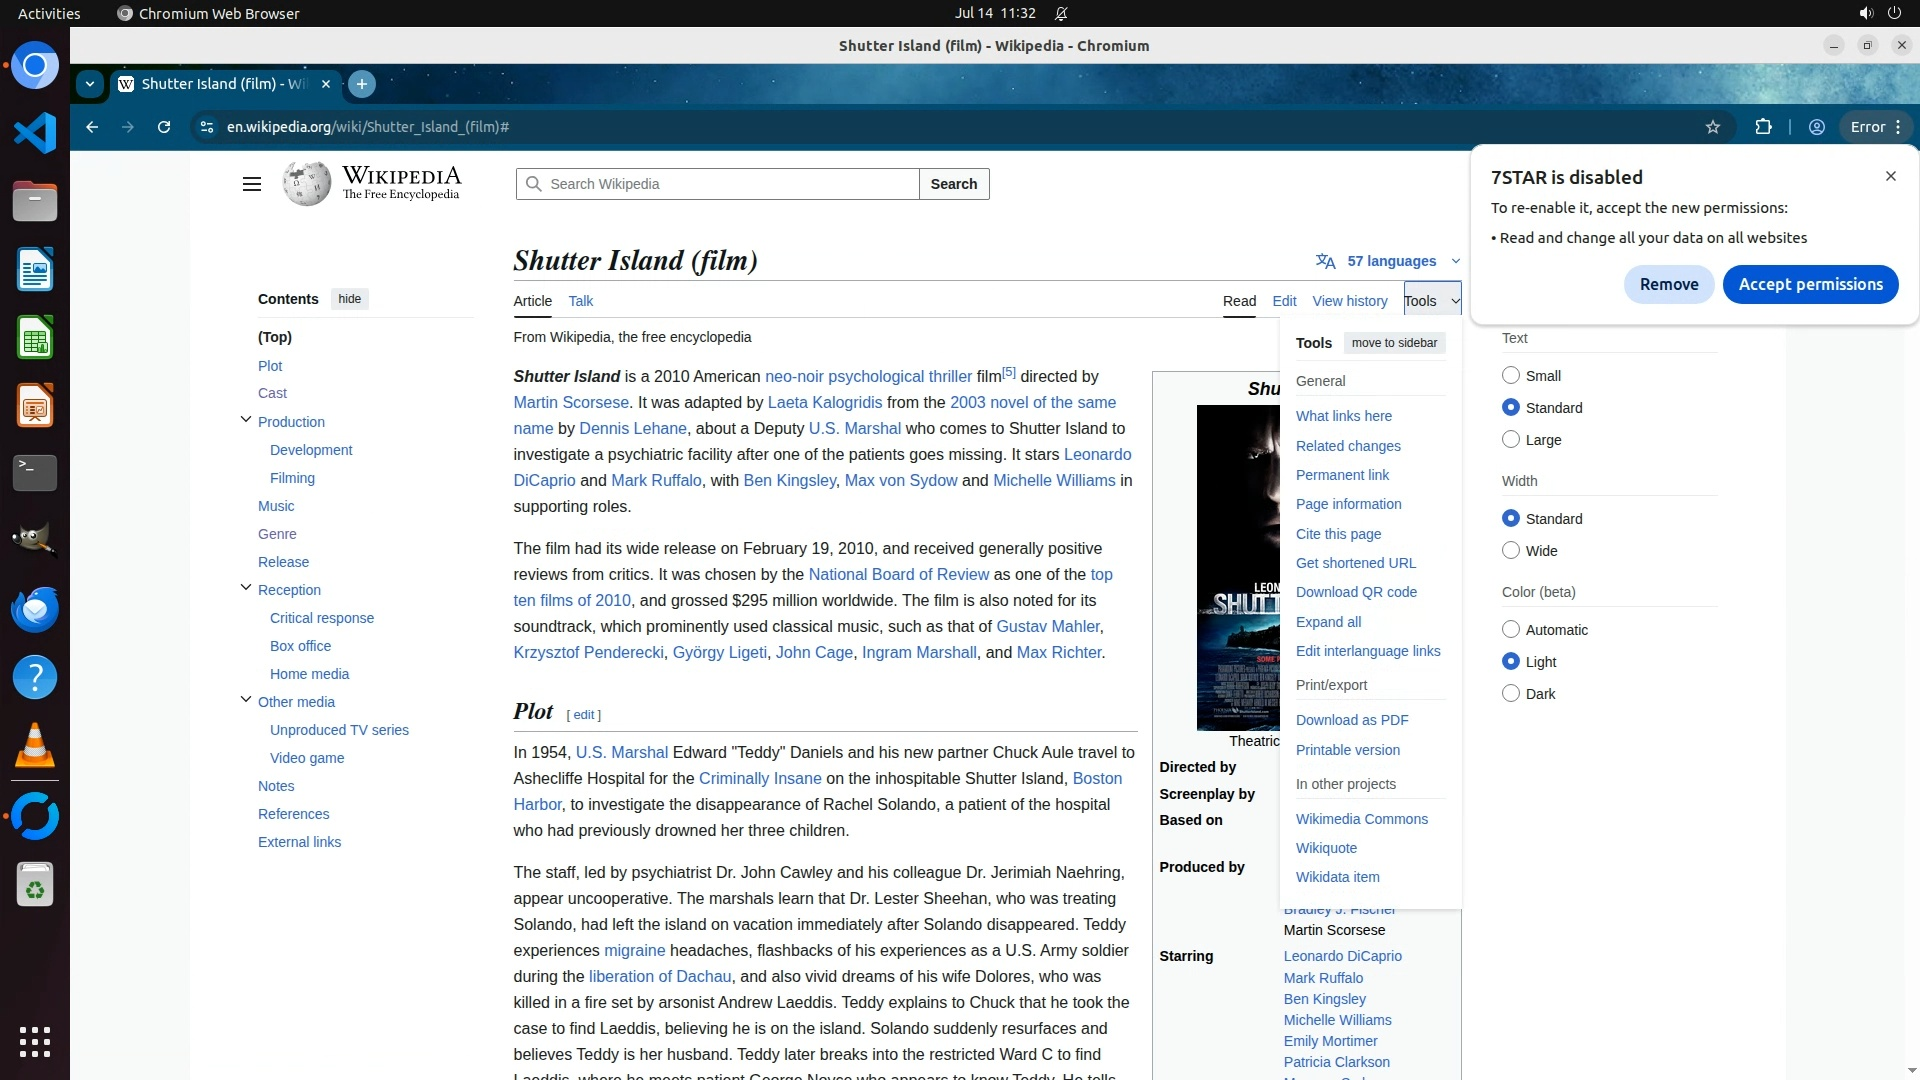1920x1080 pixels.
Task: Select Wide width radio button
Action: click(x=1511, y=551)
